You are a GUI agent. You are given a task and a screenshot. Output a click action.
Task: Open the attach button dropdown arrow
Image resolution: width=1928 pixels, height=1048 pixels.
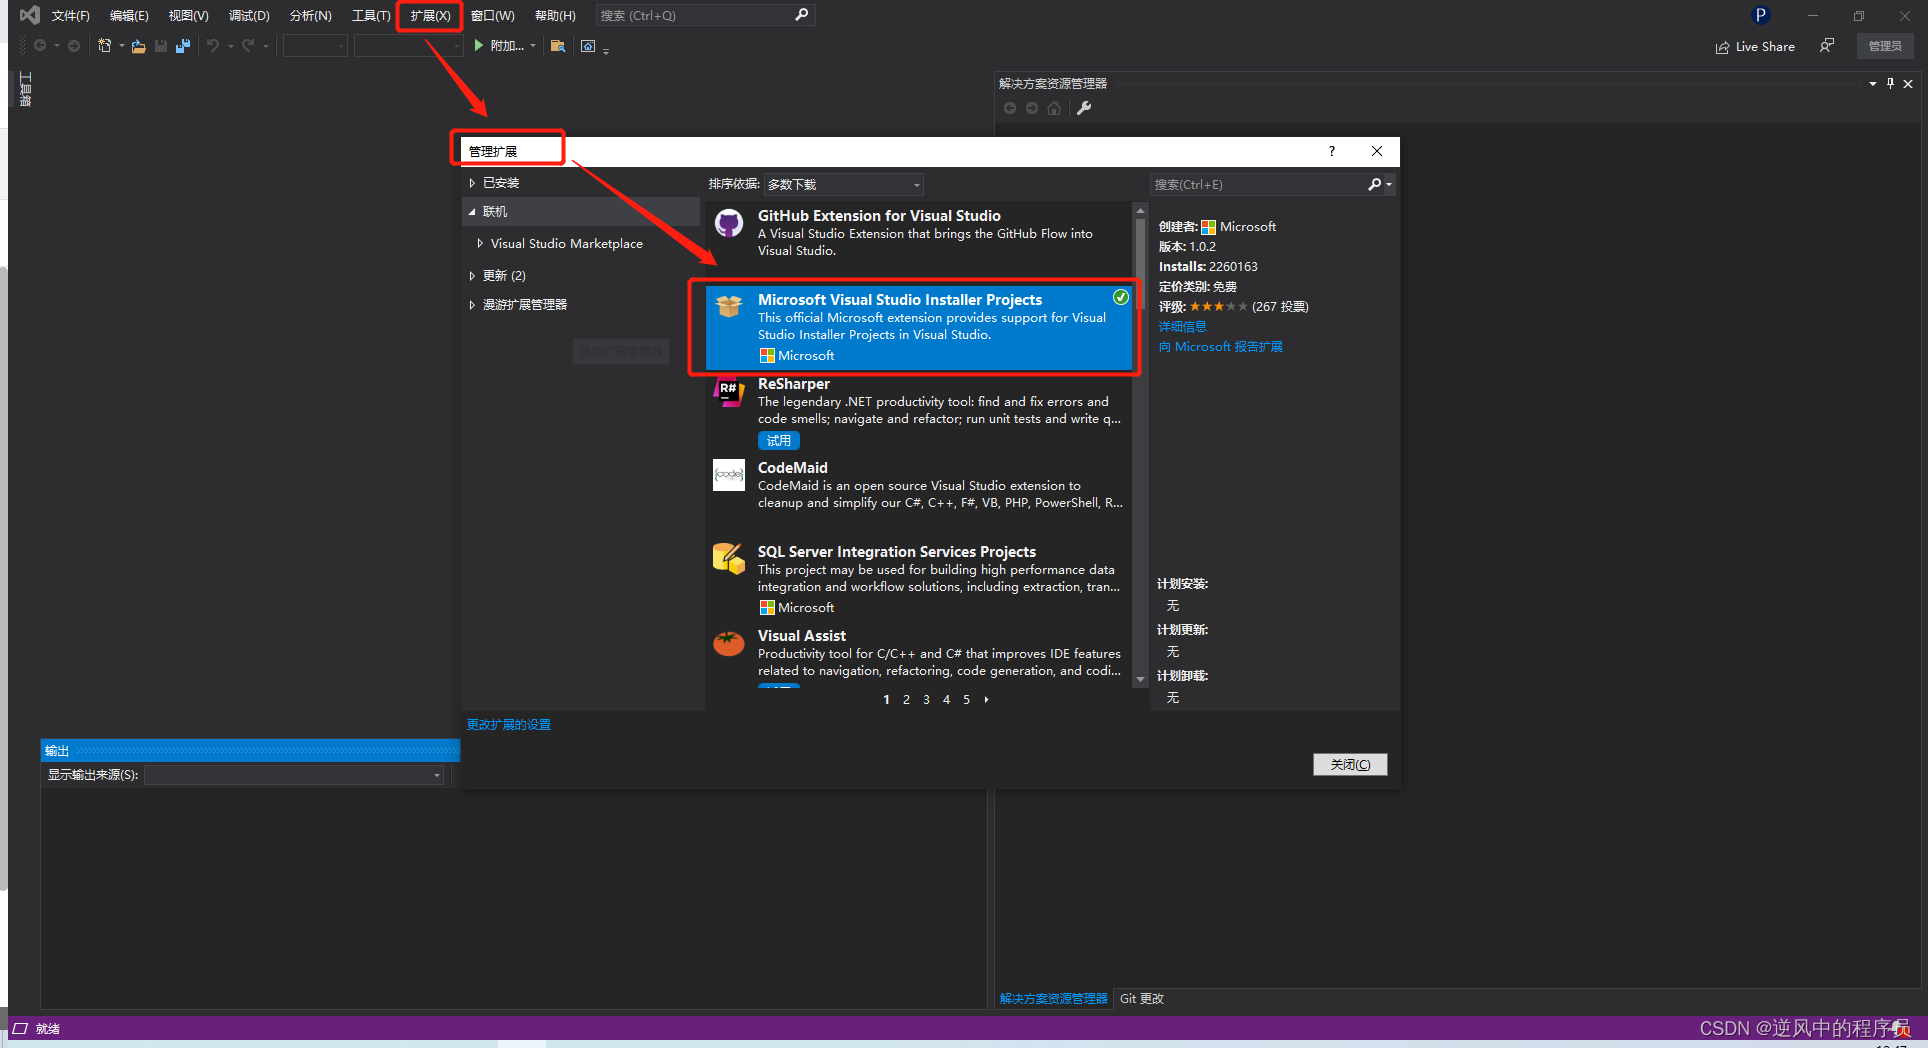[x=532, y=46]
